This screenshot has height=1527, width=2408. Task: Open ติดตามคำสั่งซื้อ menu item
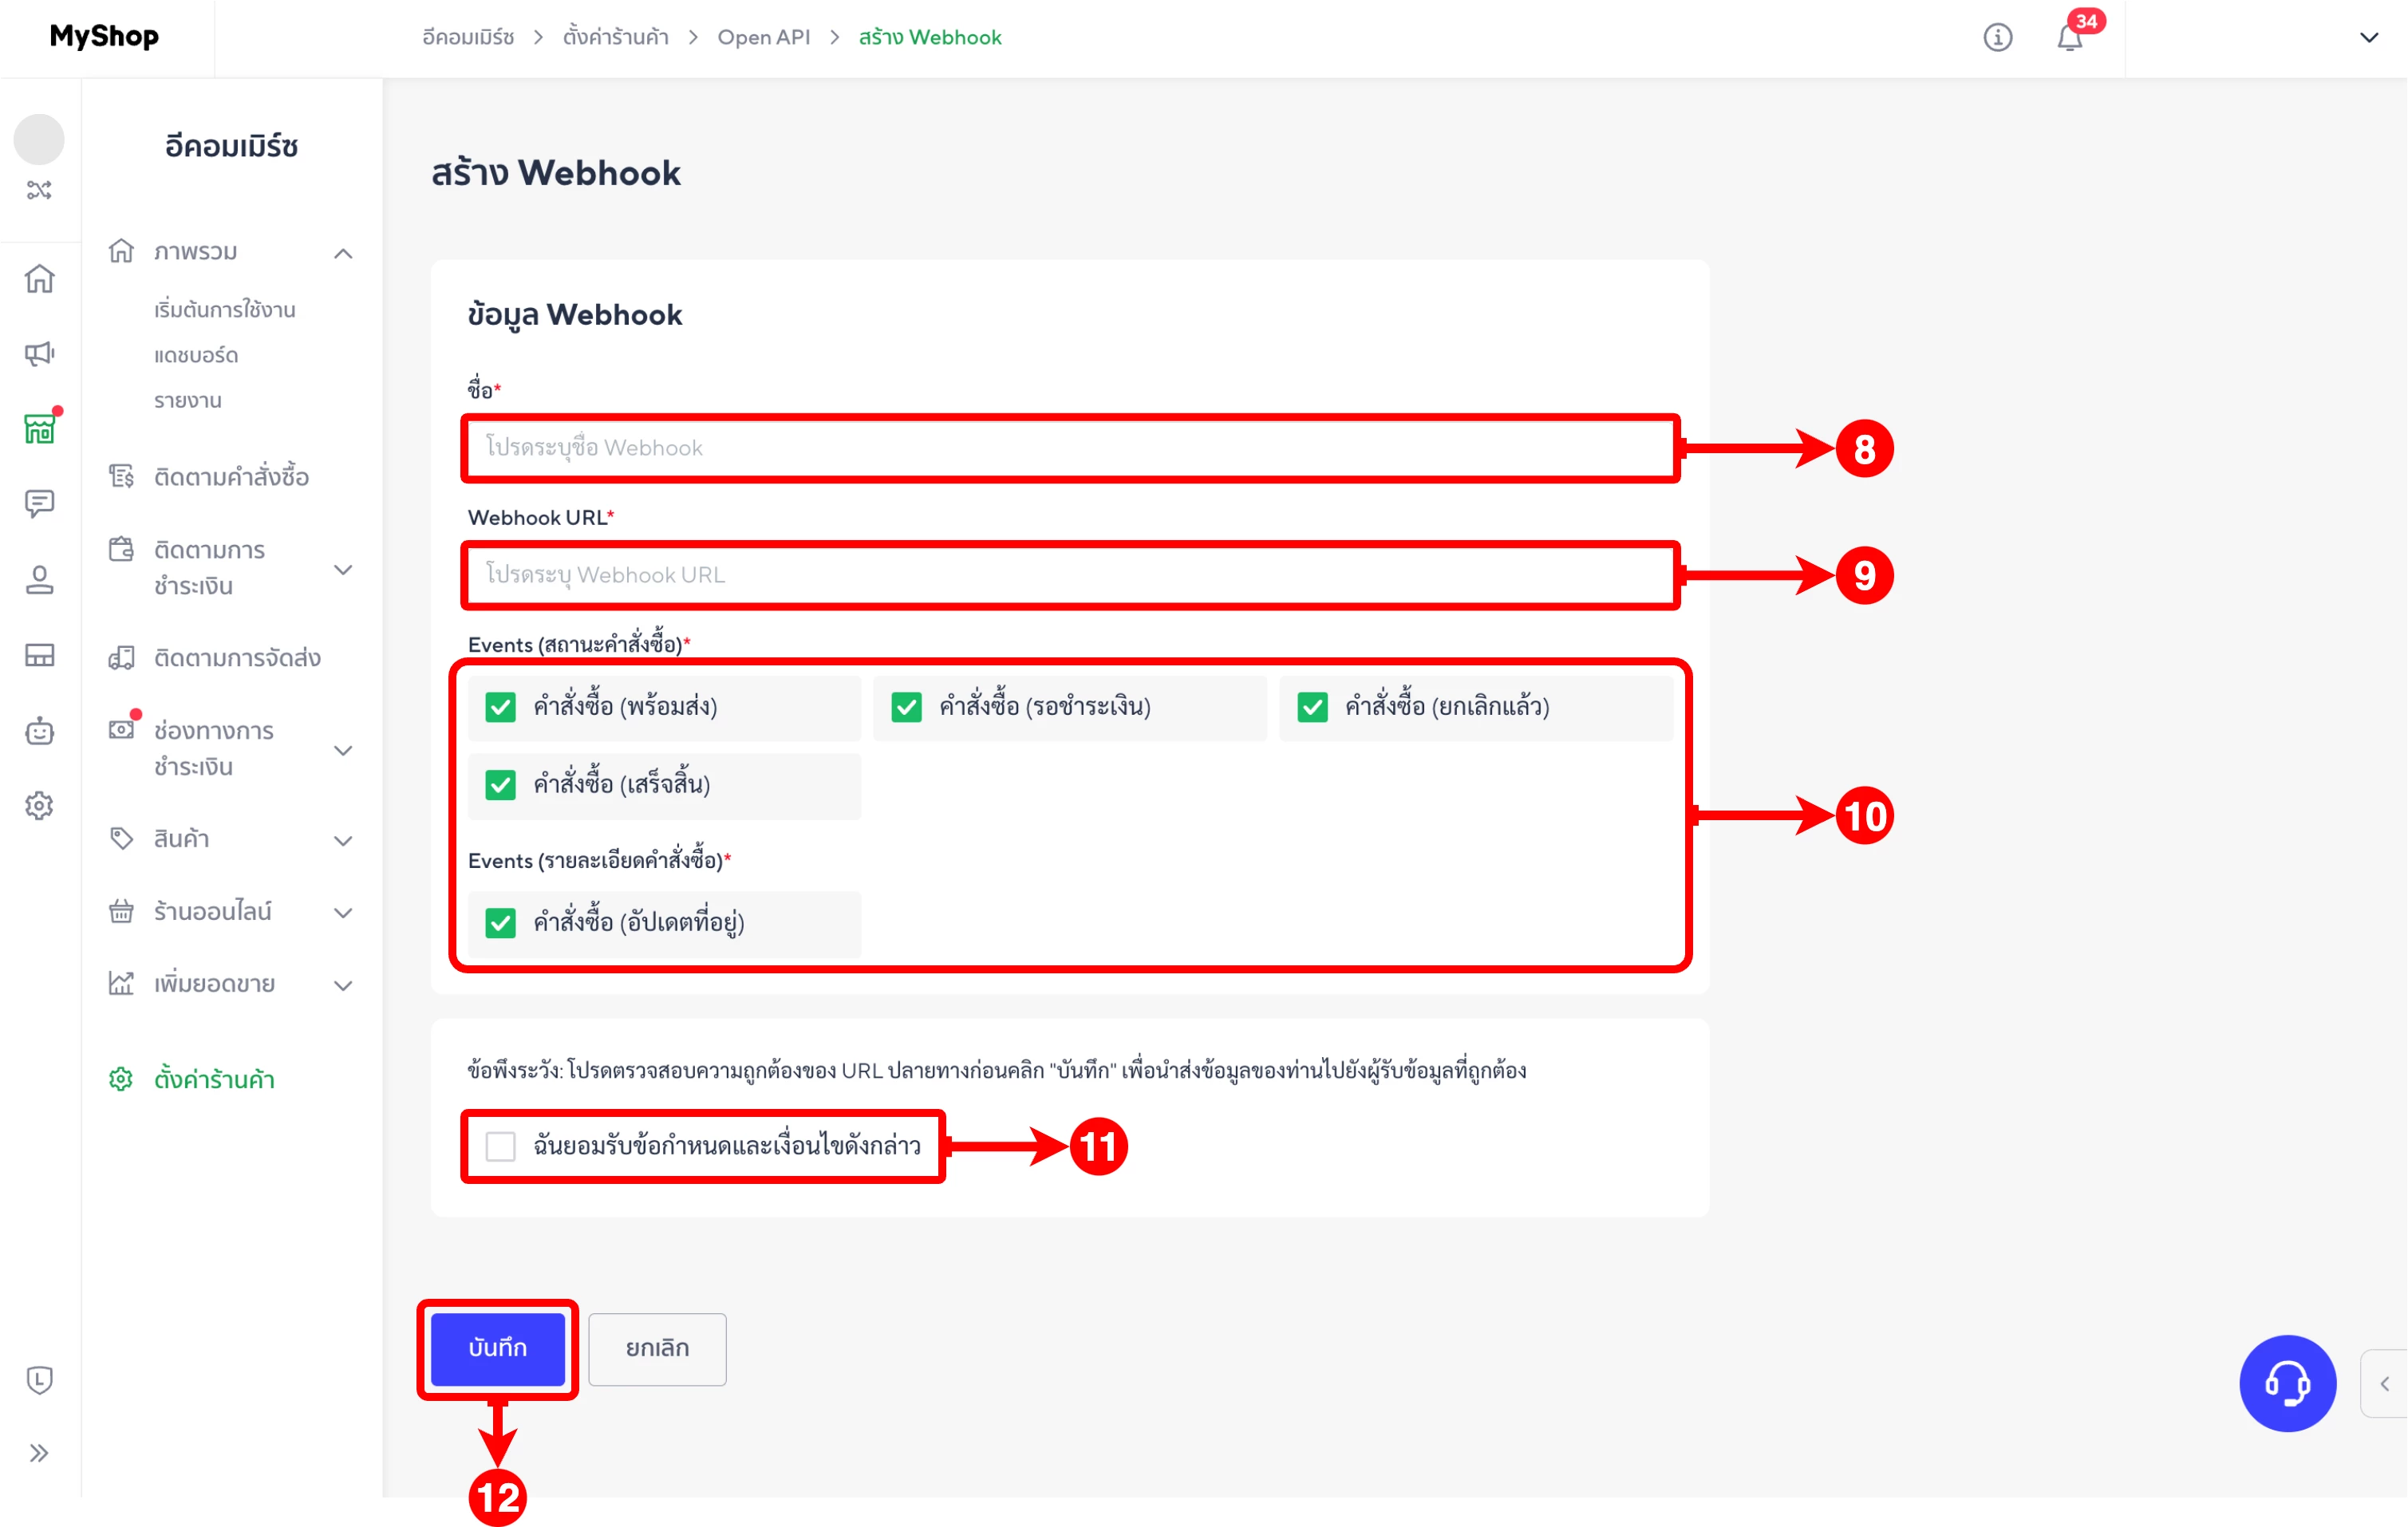231,477
